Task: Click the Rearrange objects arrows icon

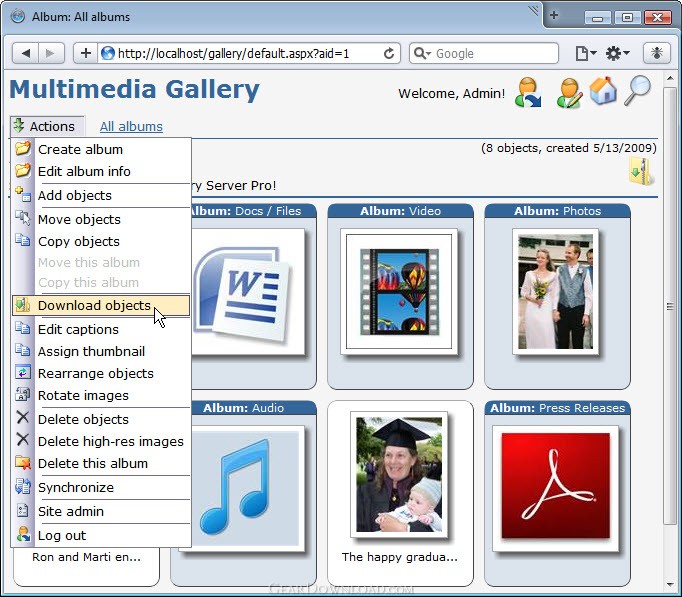Action: (23, 372)
